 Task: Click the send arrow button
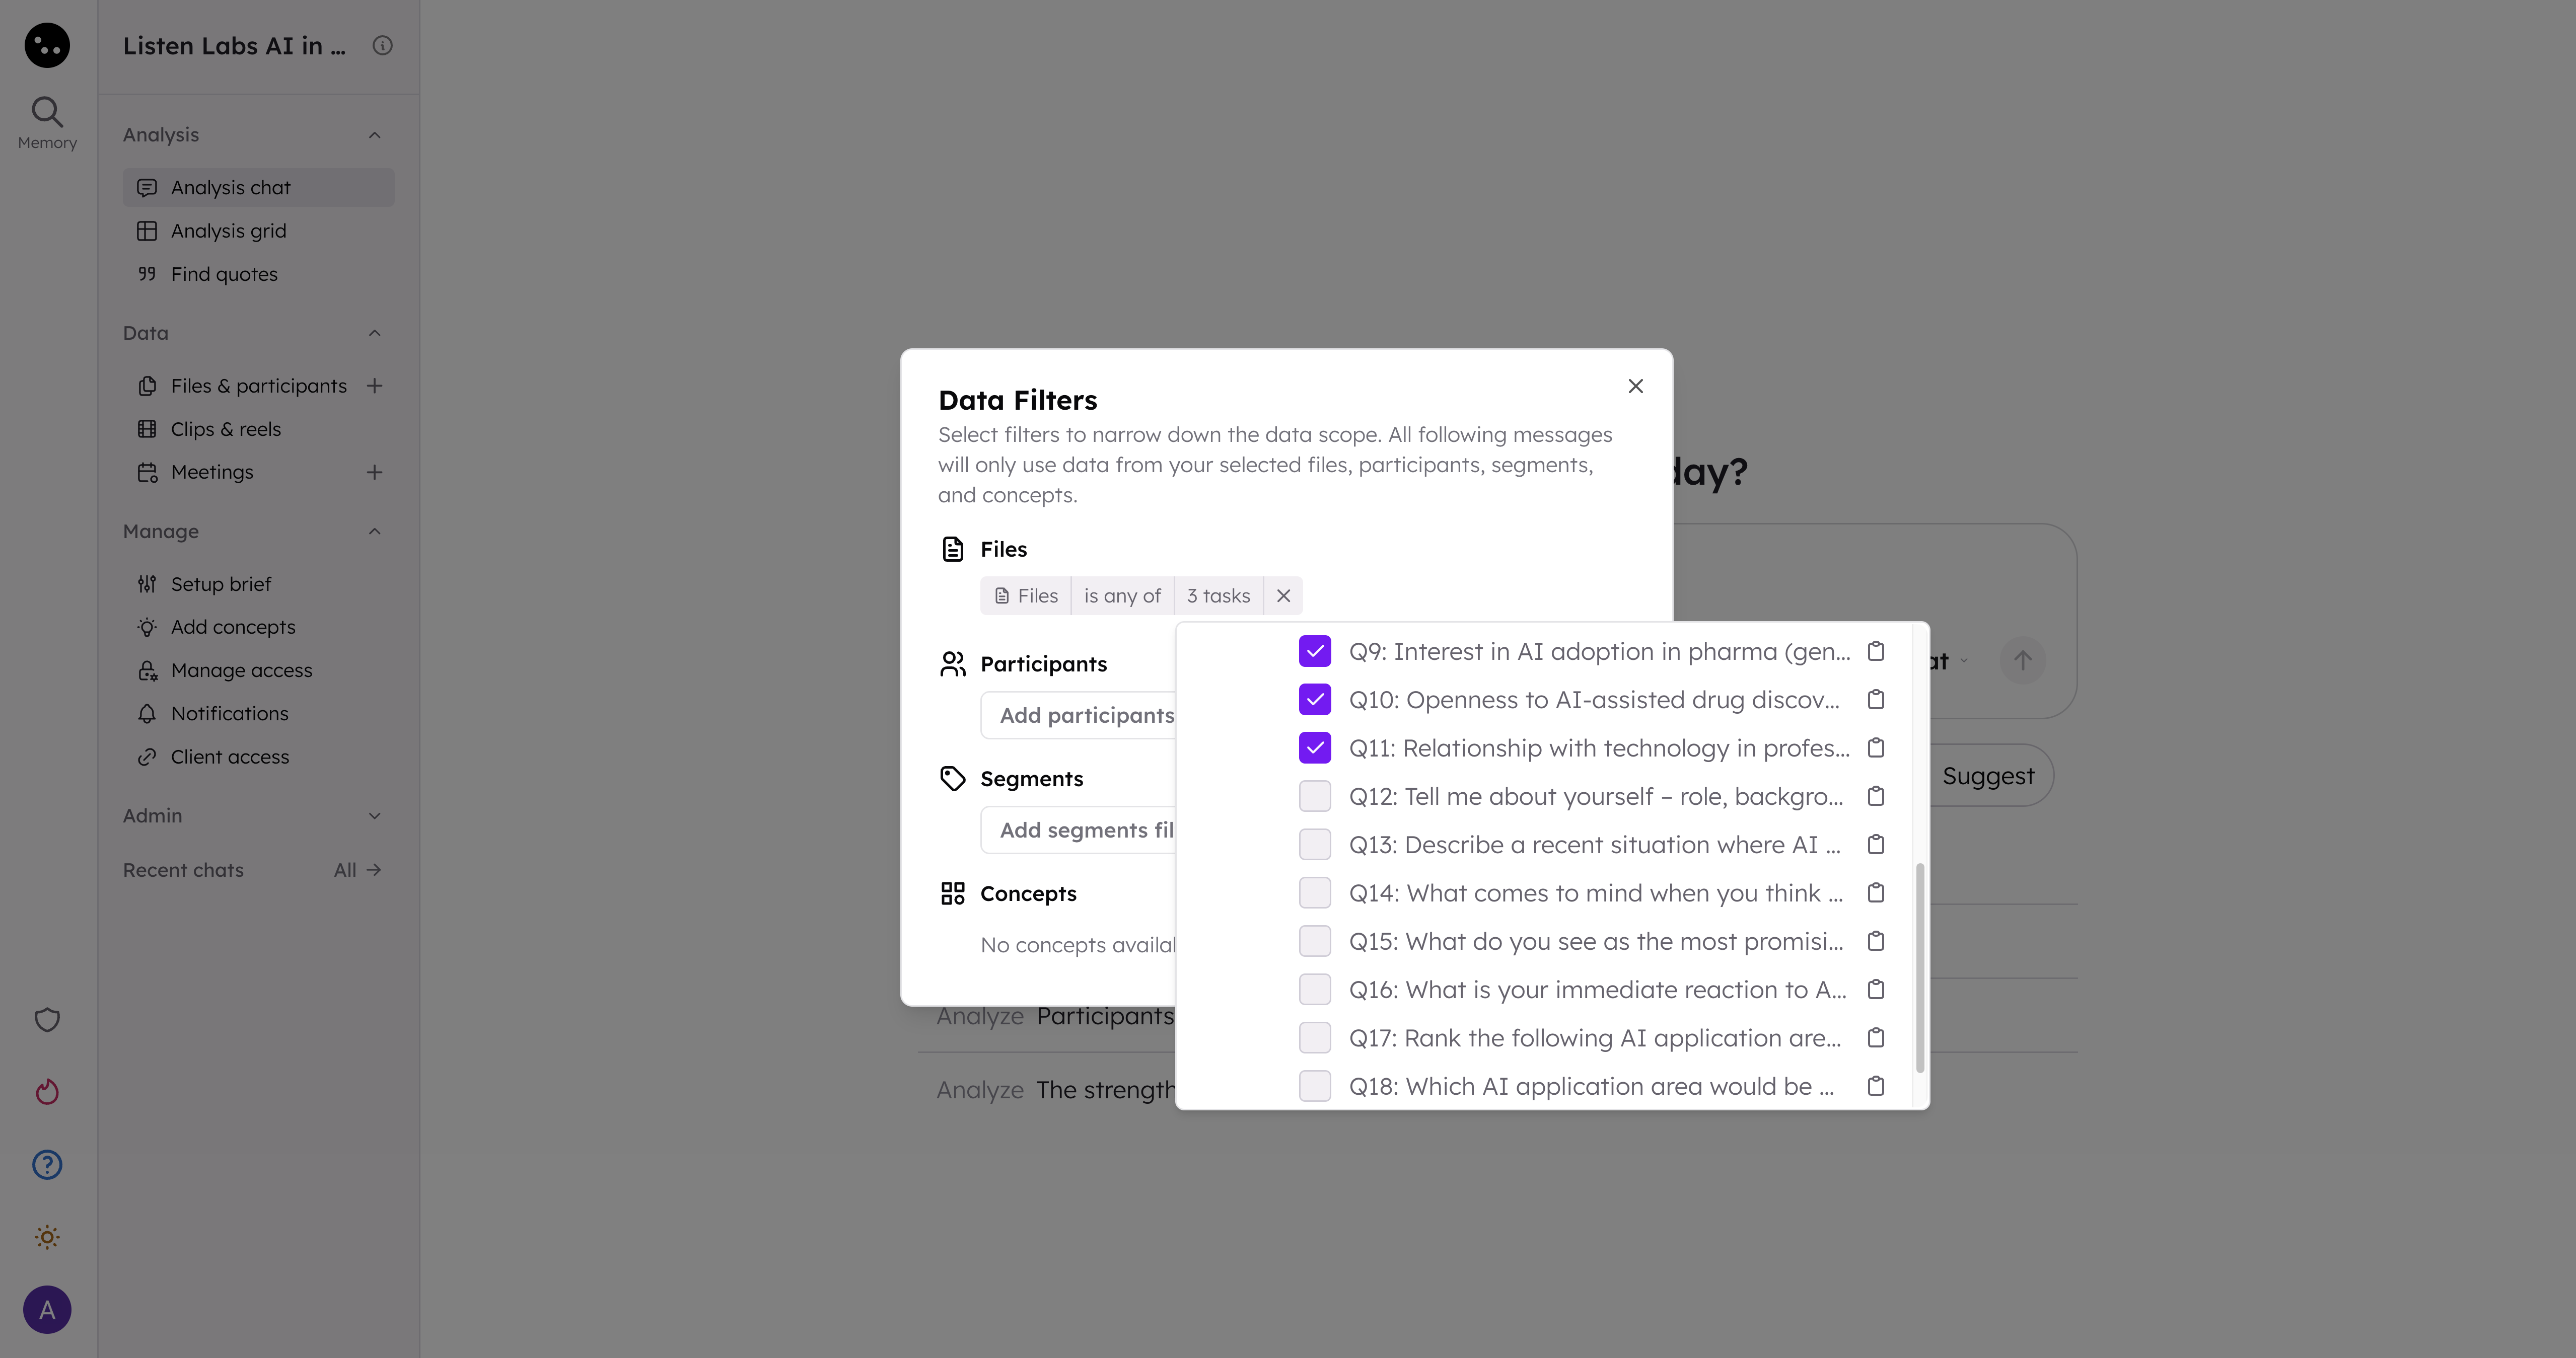coord(2022,661)
